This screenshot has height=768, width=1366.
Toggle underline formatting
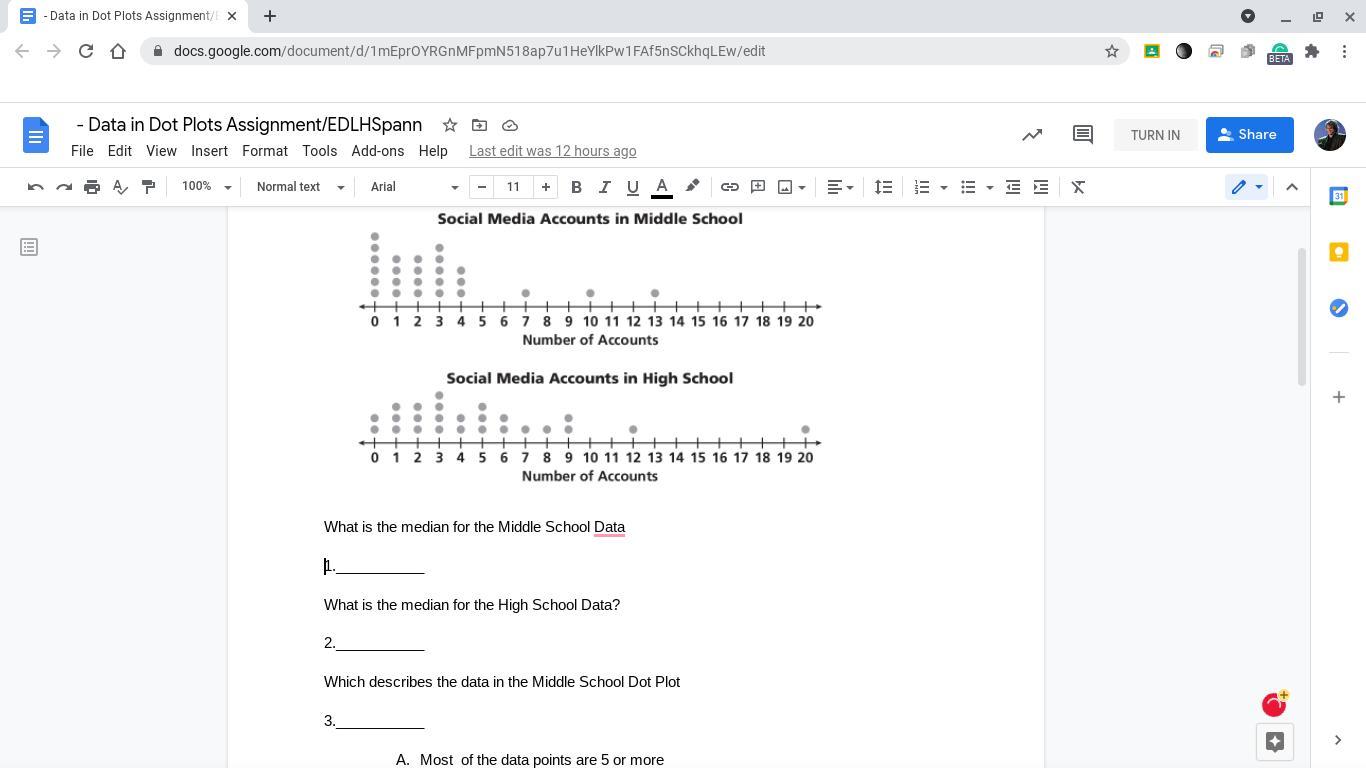pyautogui.click(x=632, y=187)
